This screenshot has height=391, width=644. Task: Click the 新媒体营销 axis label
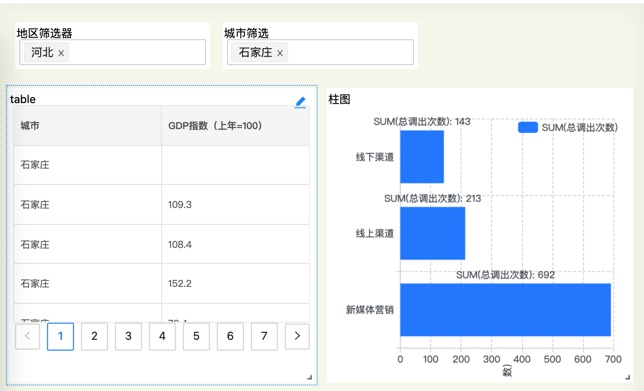point(370,310)
